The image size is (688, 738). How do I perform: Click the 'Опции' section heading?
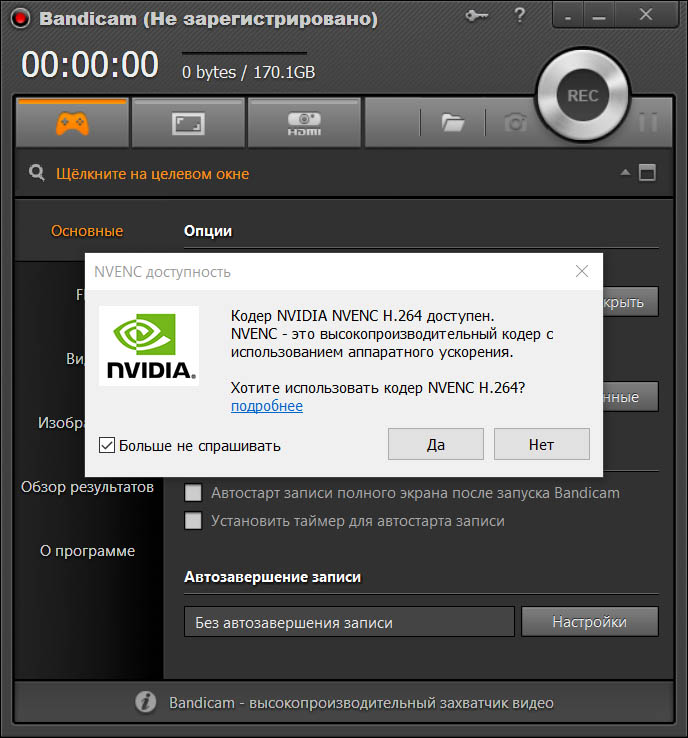208,231
